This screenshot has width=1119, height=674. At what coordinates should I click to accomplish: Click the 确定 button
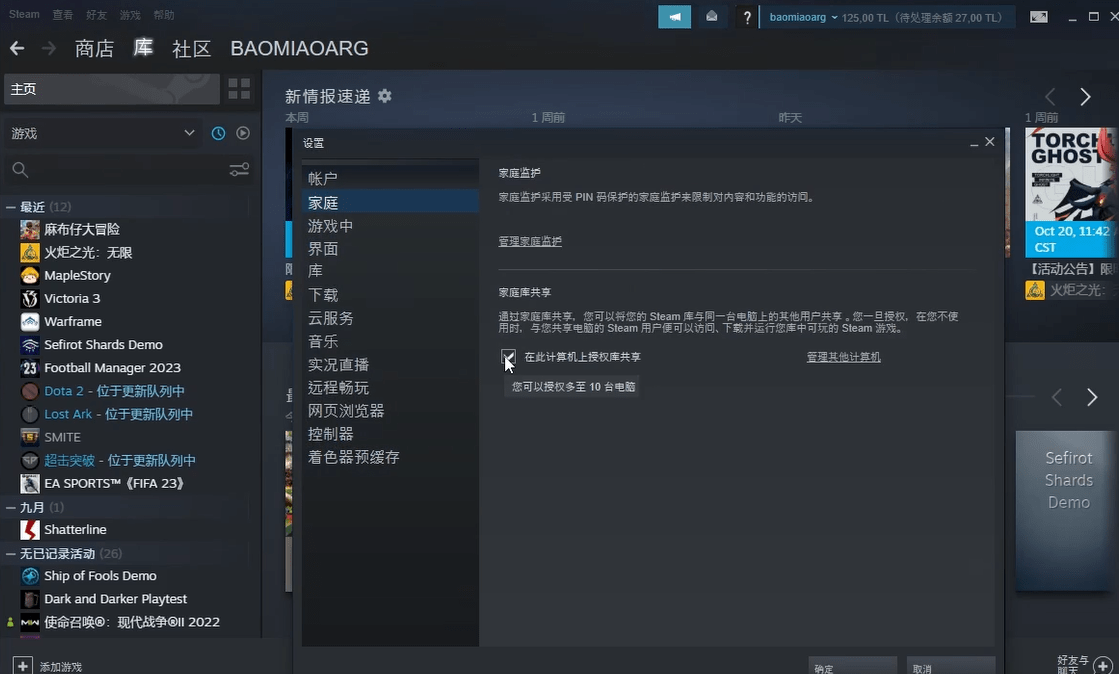click(x=852, y=667)
